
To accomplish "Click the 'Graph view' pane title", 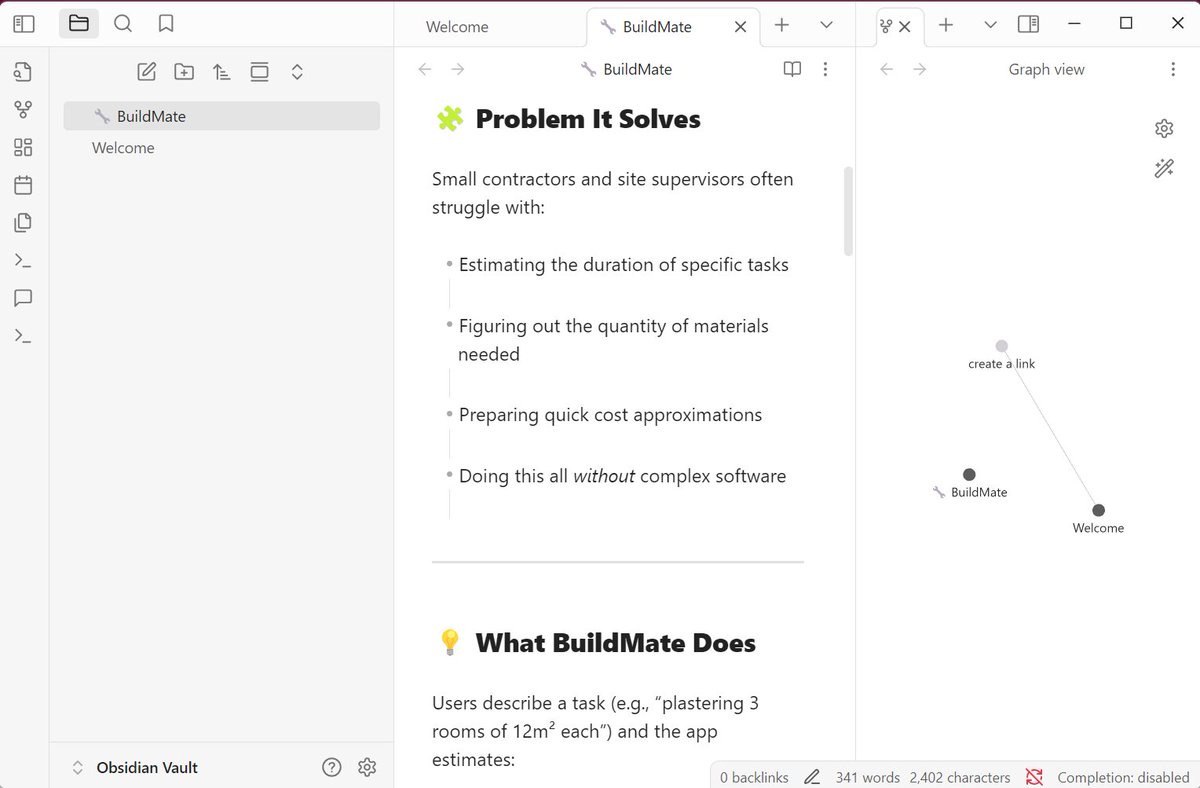I will point(1046,69).
